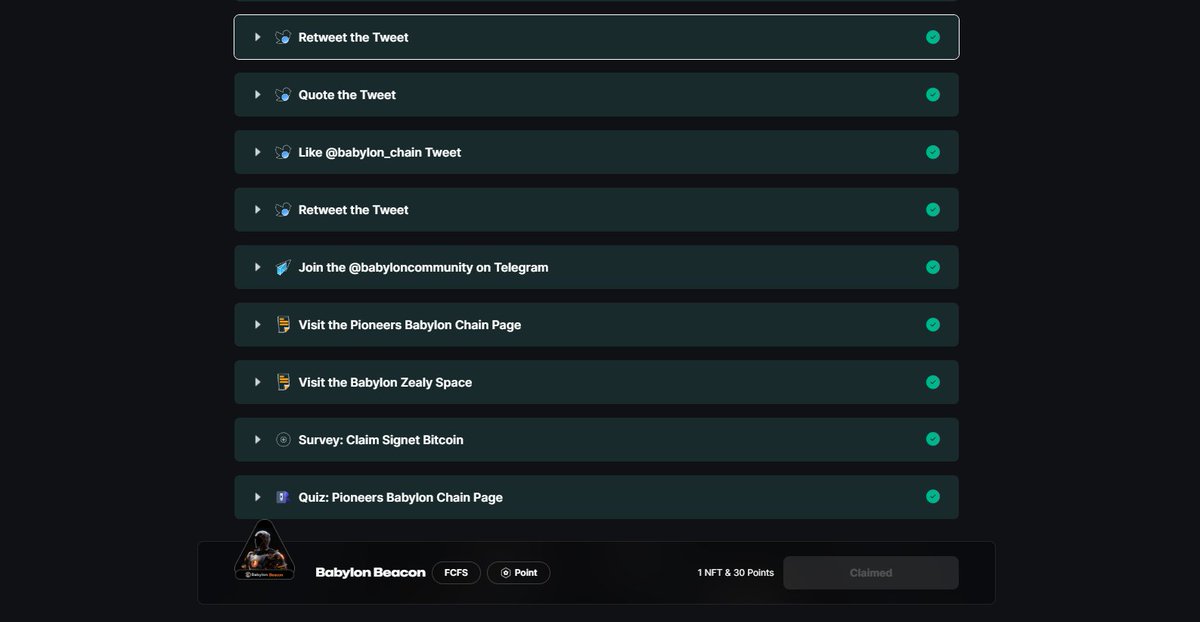
Task: Click the link icon beside Visit Babylon Zealy Space
Action: [283, 382]
